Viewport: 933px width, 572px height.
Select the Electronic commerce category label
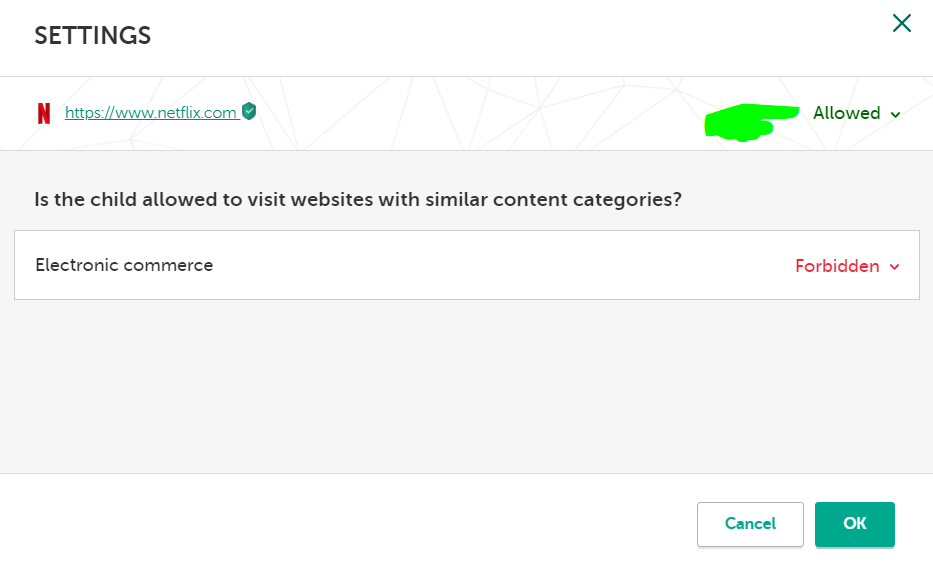click(124, 265)
